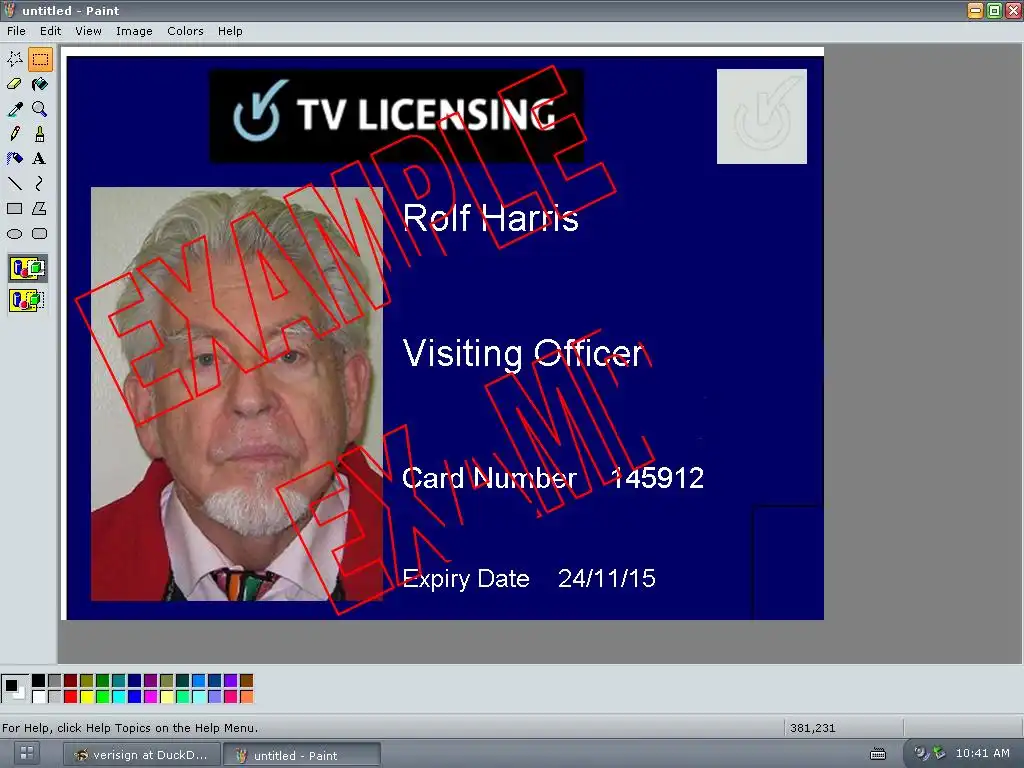Open the Help menu

(230, 31)
